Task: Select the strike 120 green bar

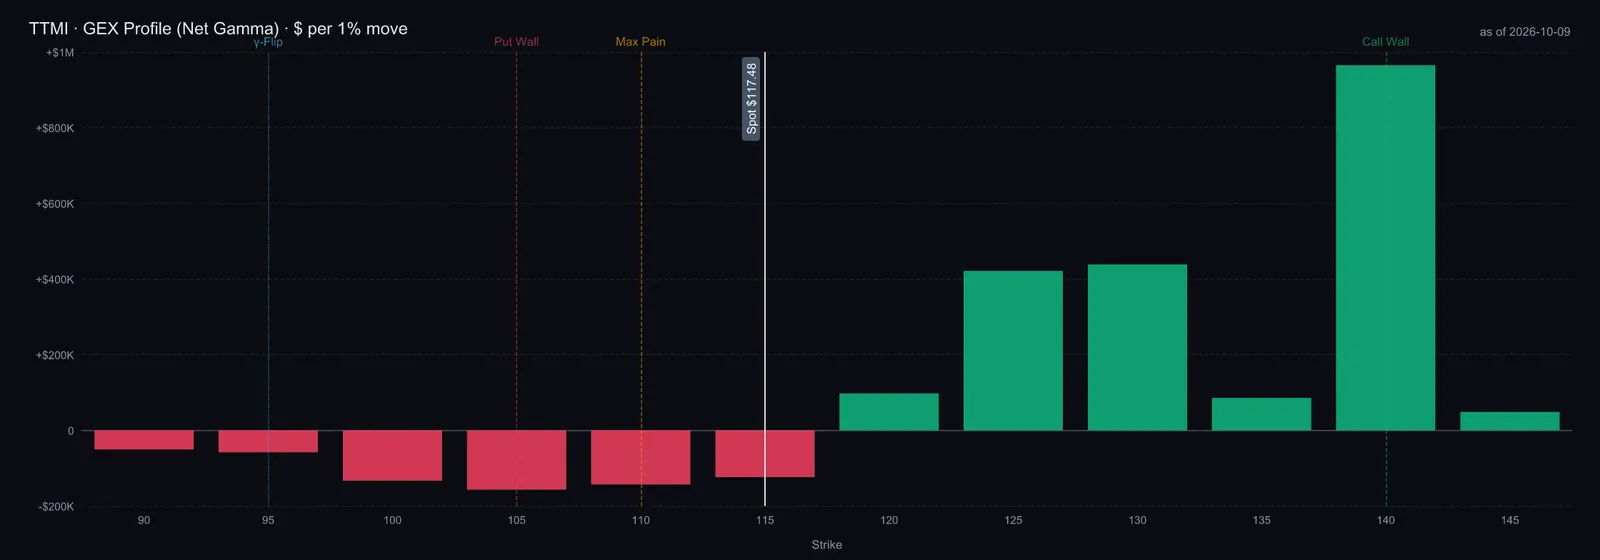Action: tap(889, 412)
